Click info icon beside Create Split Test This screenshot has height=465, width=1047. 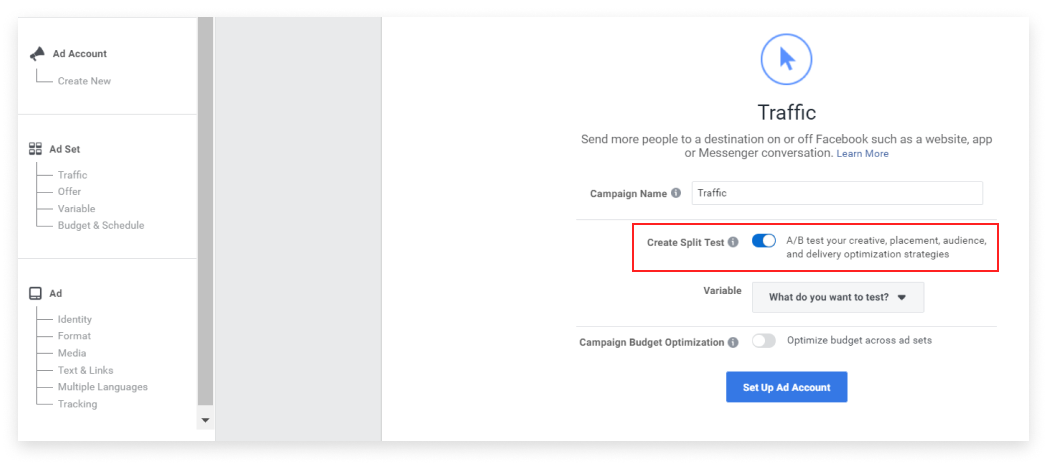tap(733, 243)
